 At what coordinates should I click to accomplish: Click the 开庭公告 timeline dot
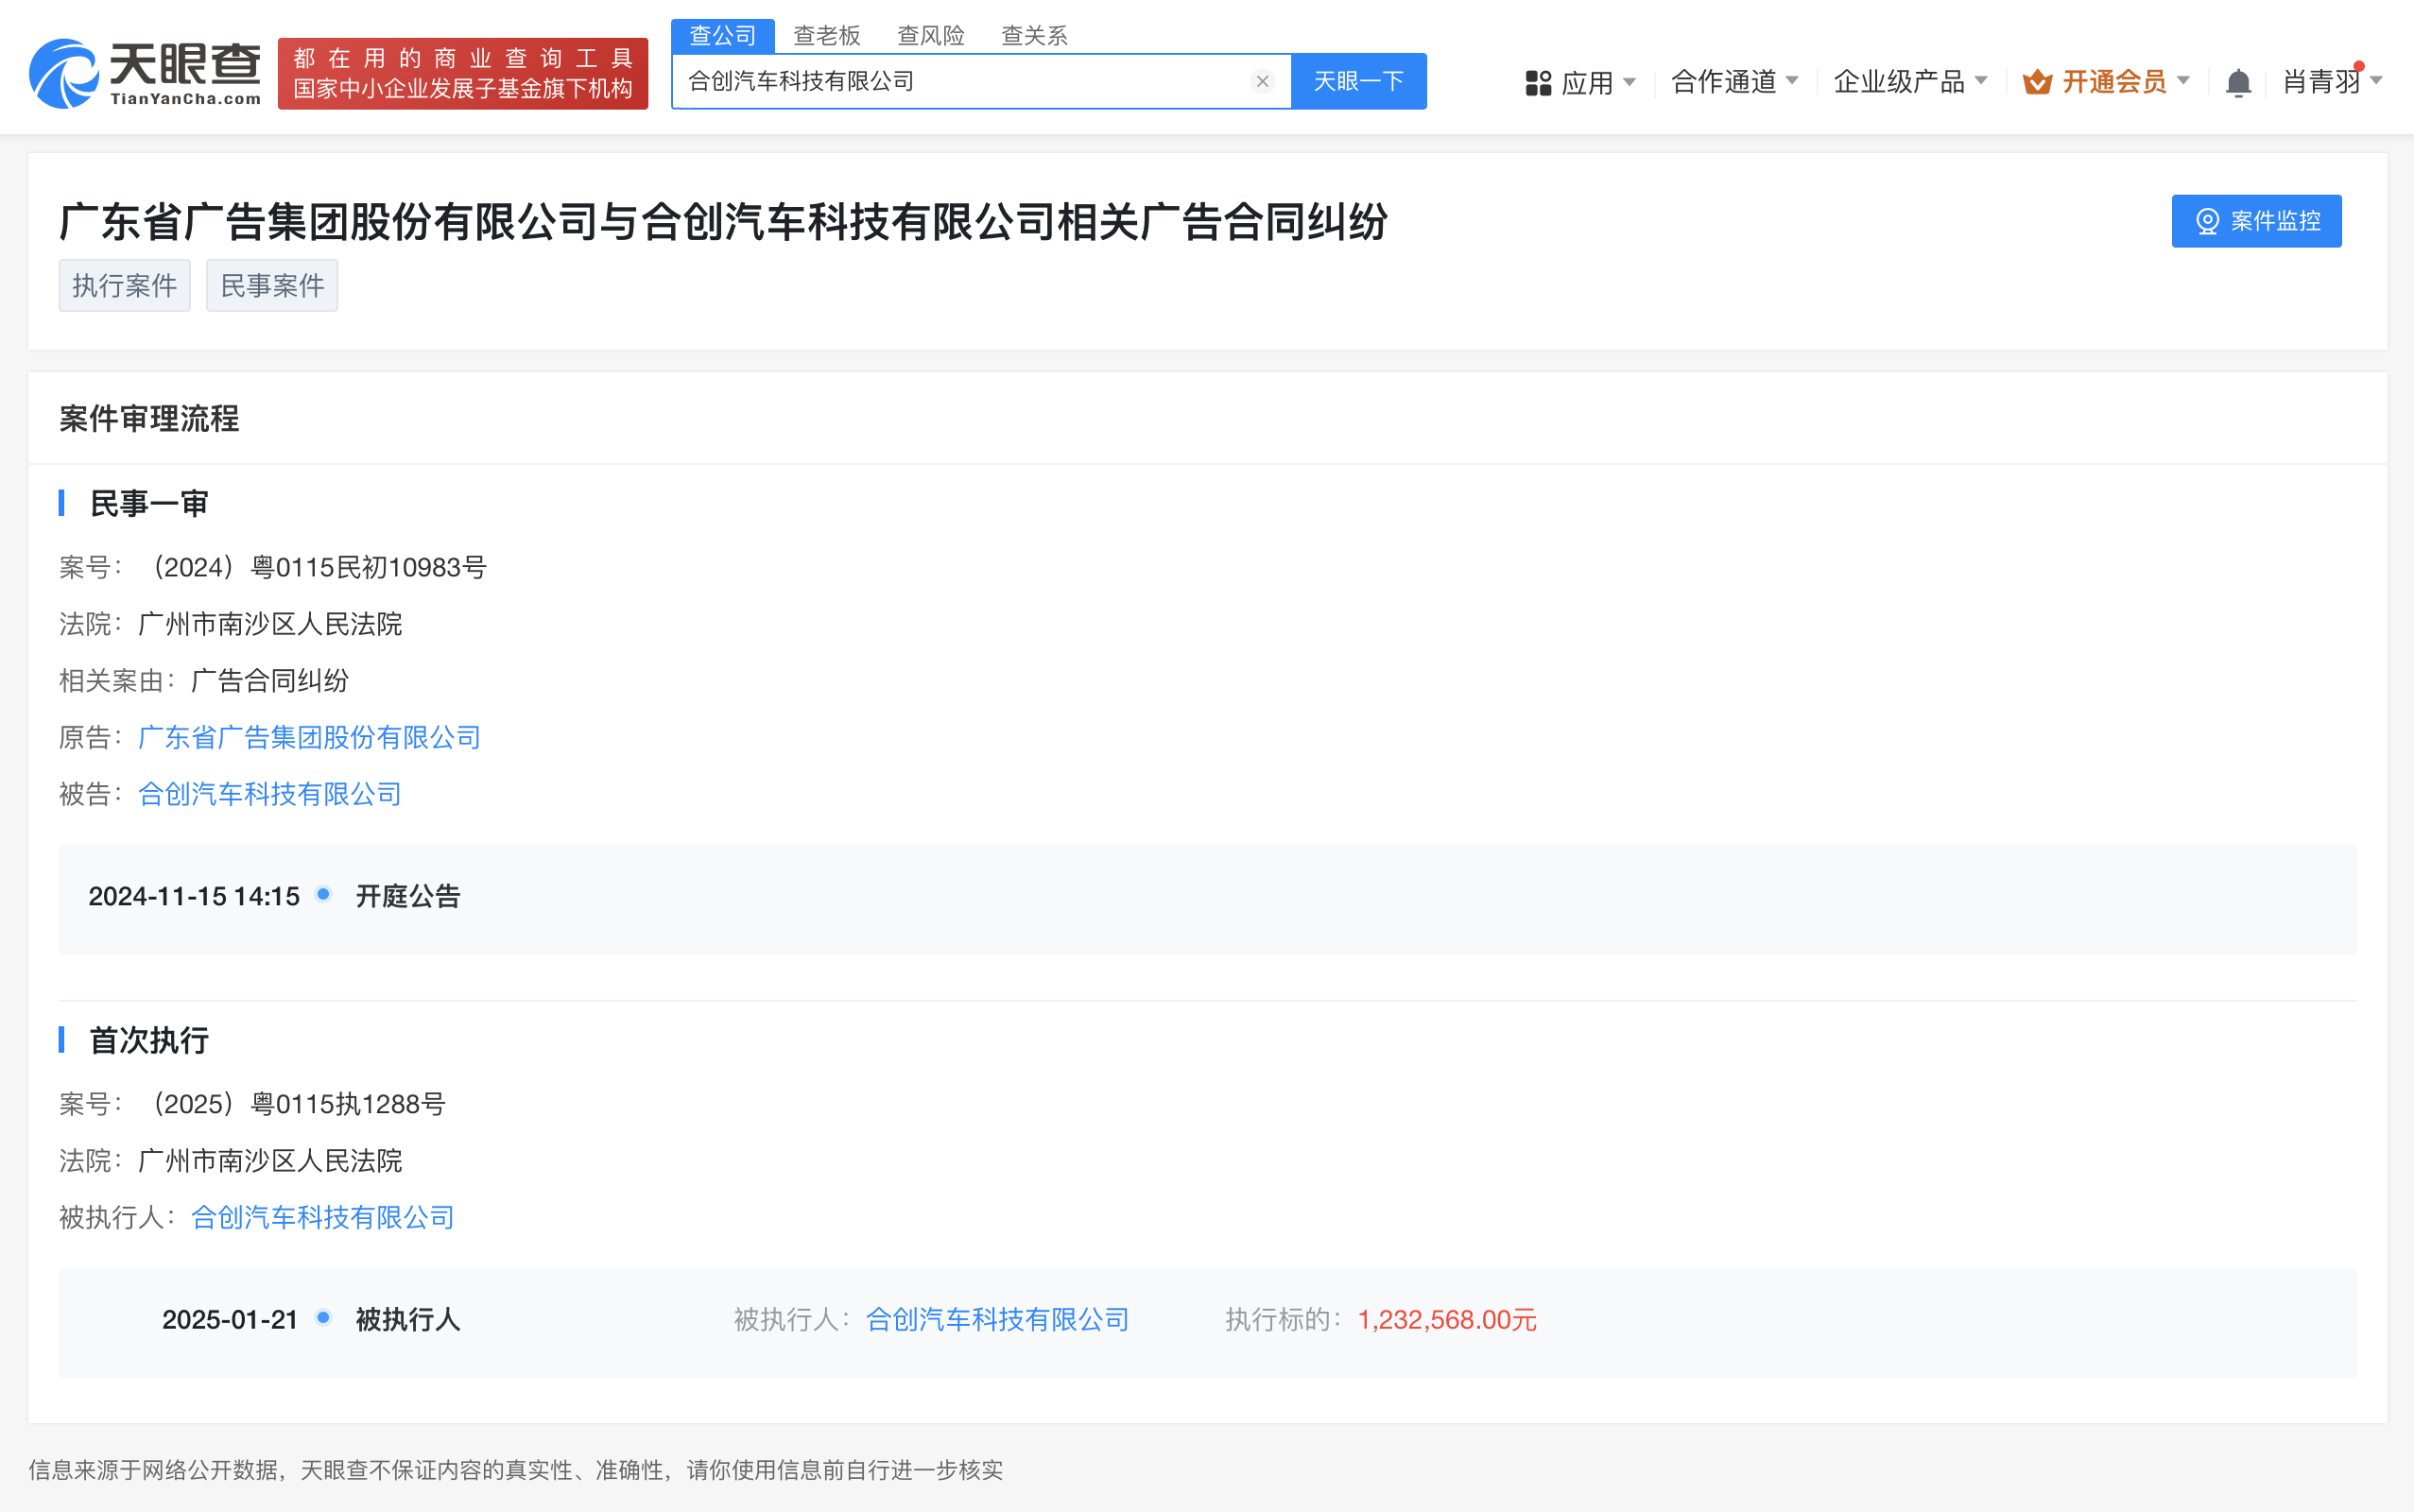click(x=323, y=894)
